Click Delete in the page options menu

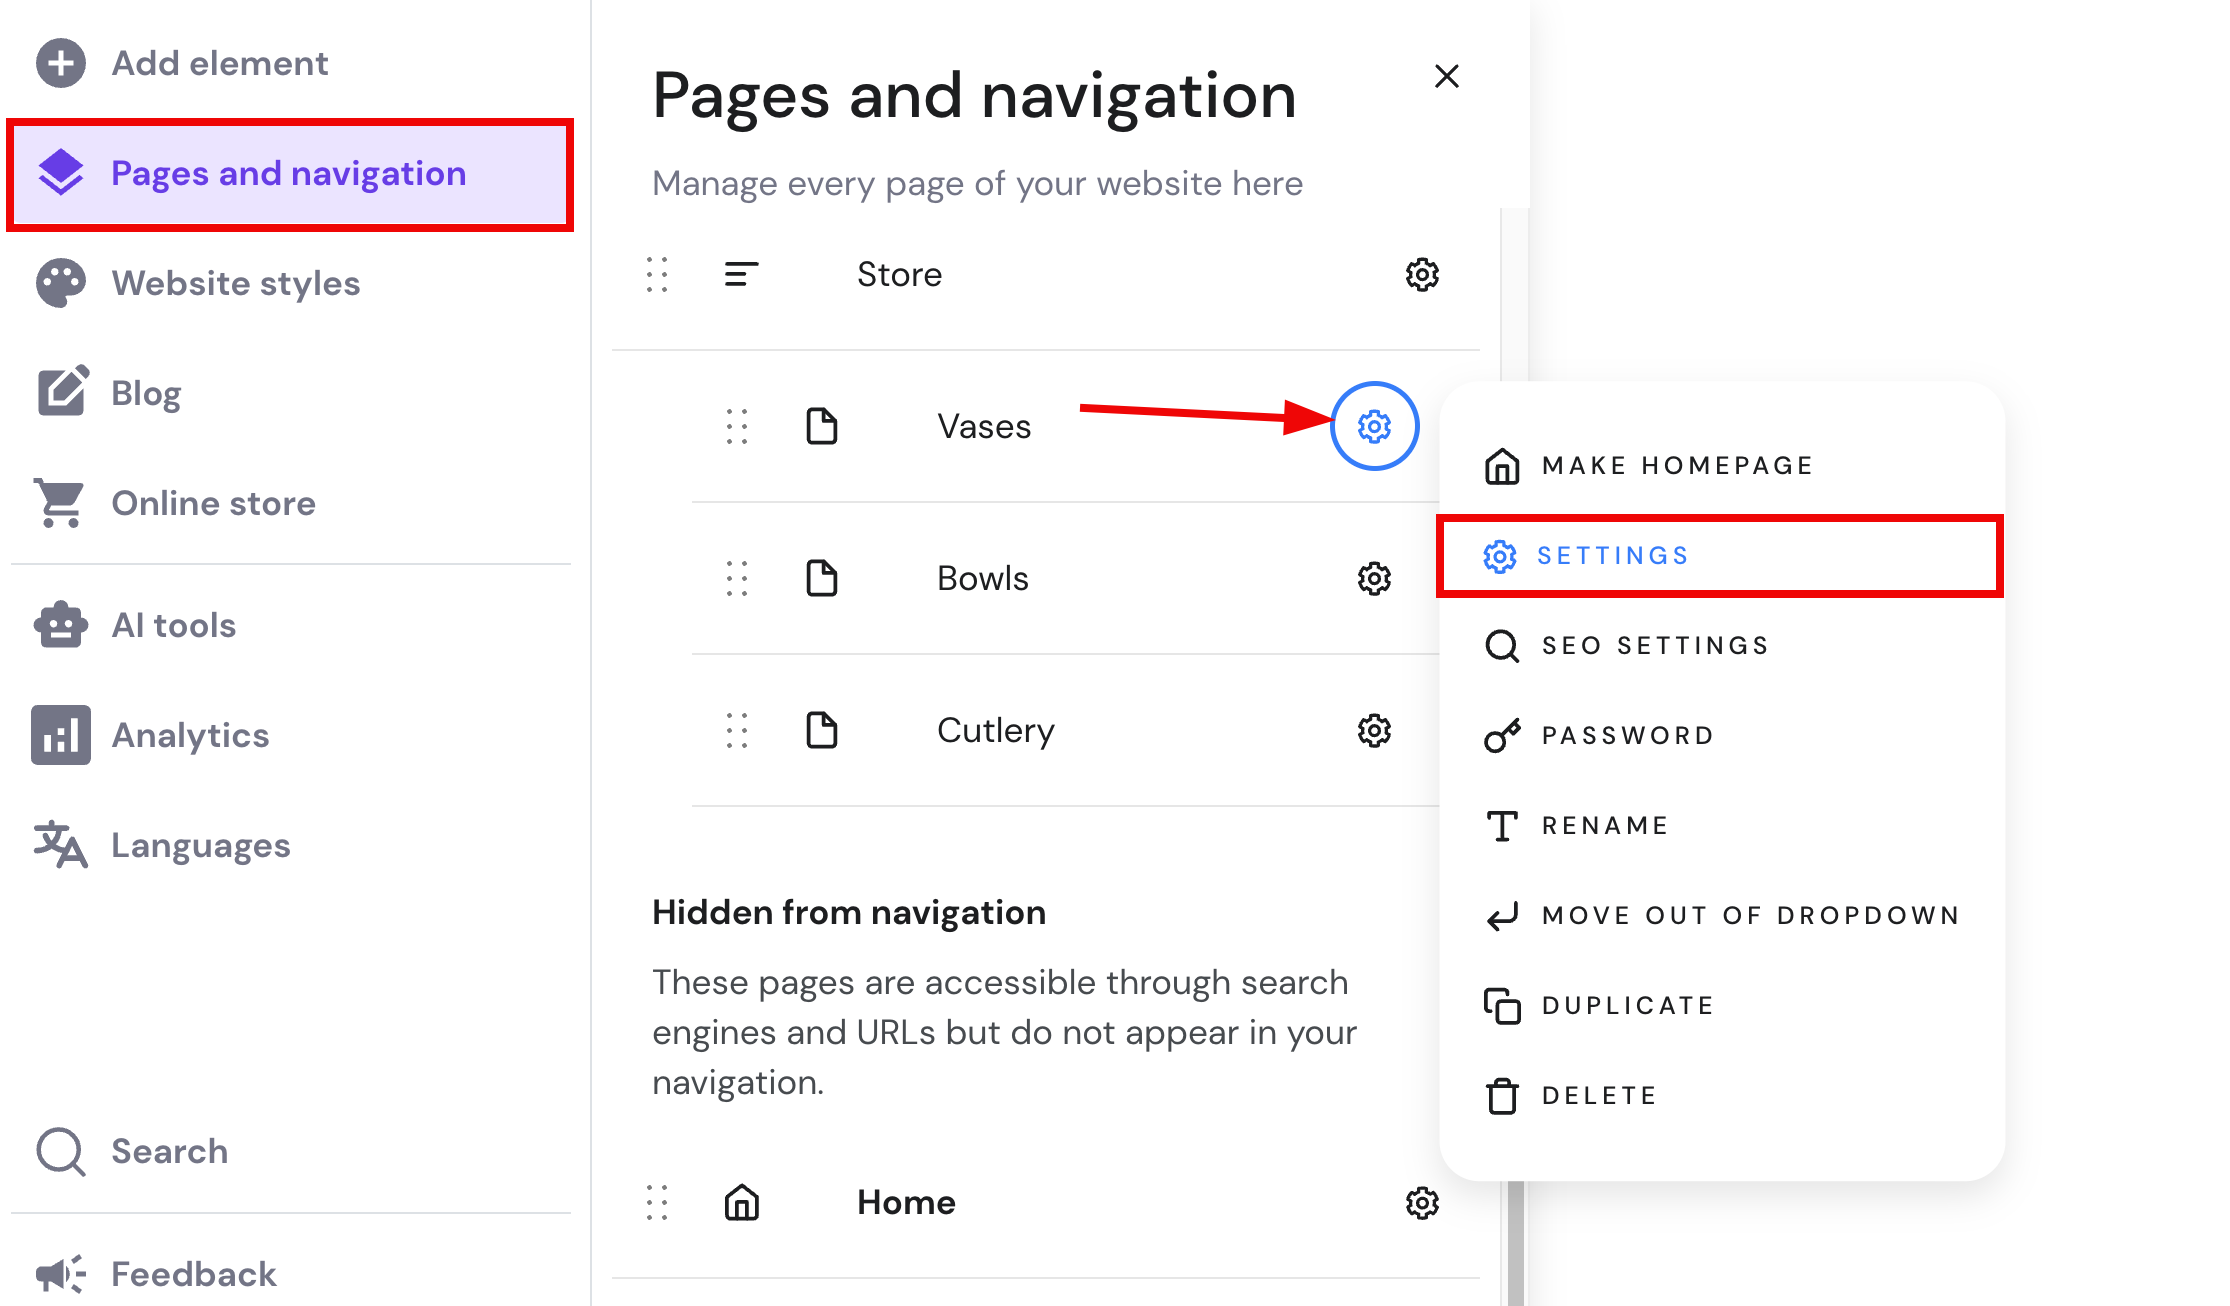(x=1598, y=1094)
